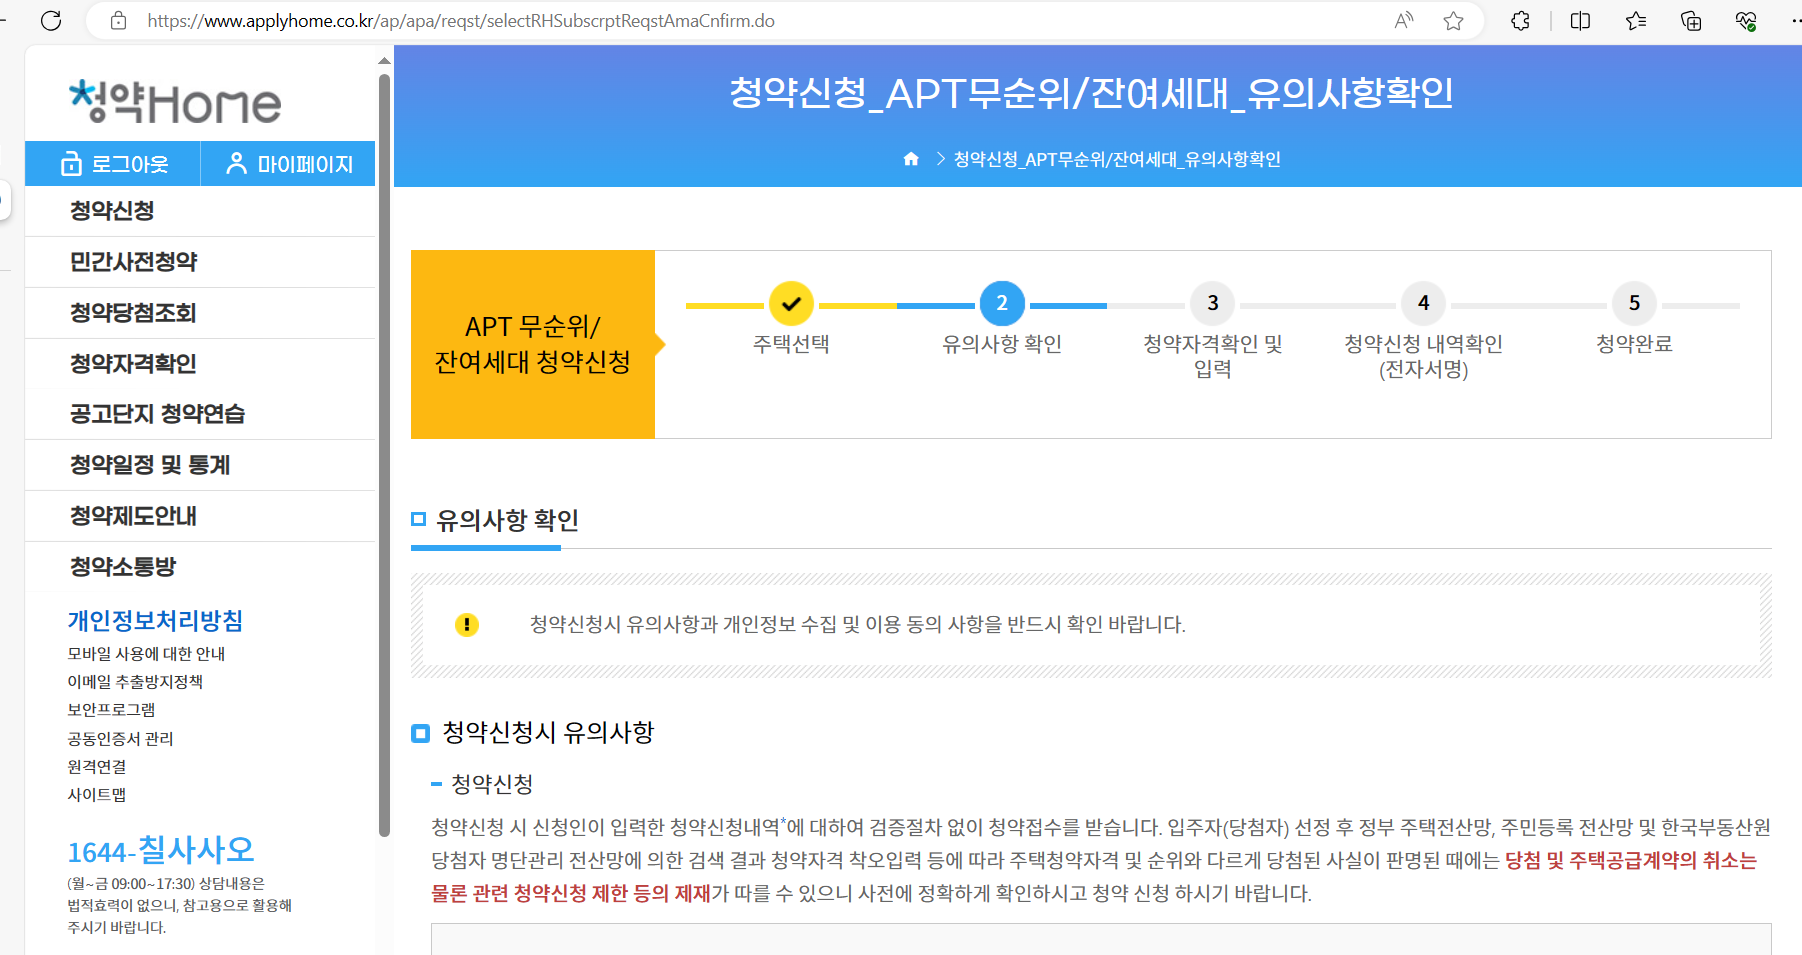Click the favorites star in the address bar
The width and height of the screenshot is (1802, 955).
1453,20
